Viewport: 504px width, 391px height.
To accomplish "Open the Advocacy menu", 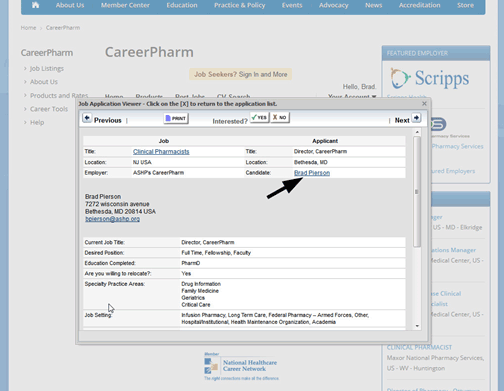I will point(334,5).
